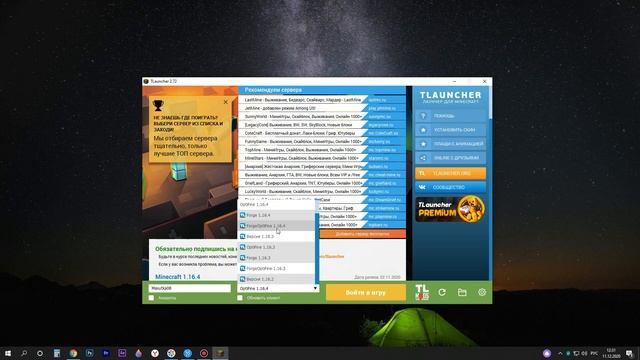This screenshot has height=360, width=640.
Task: Close the yellow trophy notification
Action: (x=226, y=102)
